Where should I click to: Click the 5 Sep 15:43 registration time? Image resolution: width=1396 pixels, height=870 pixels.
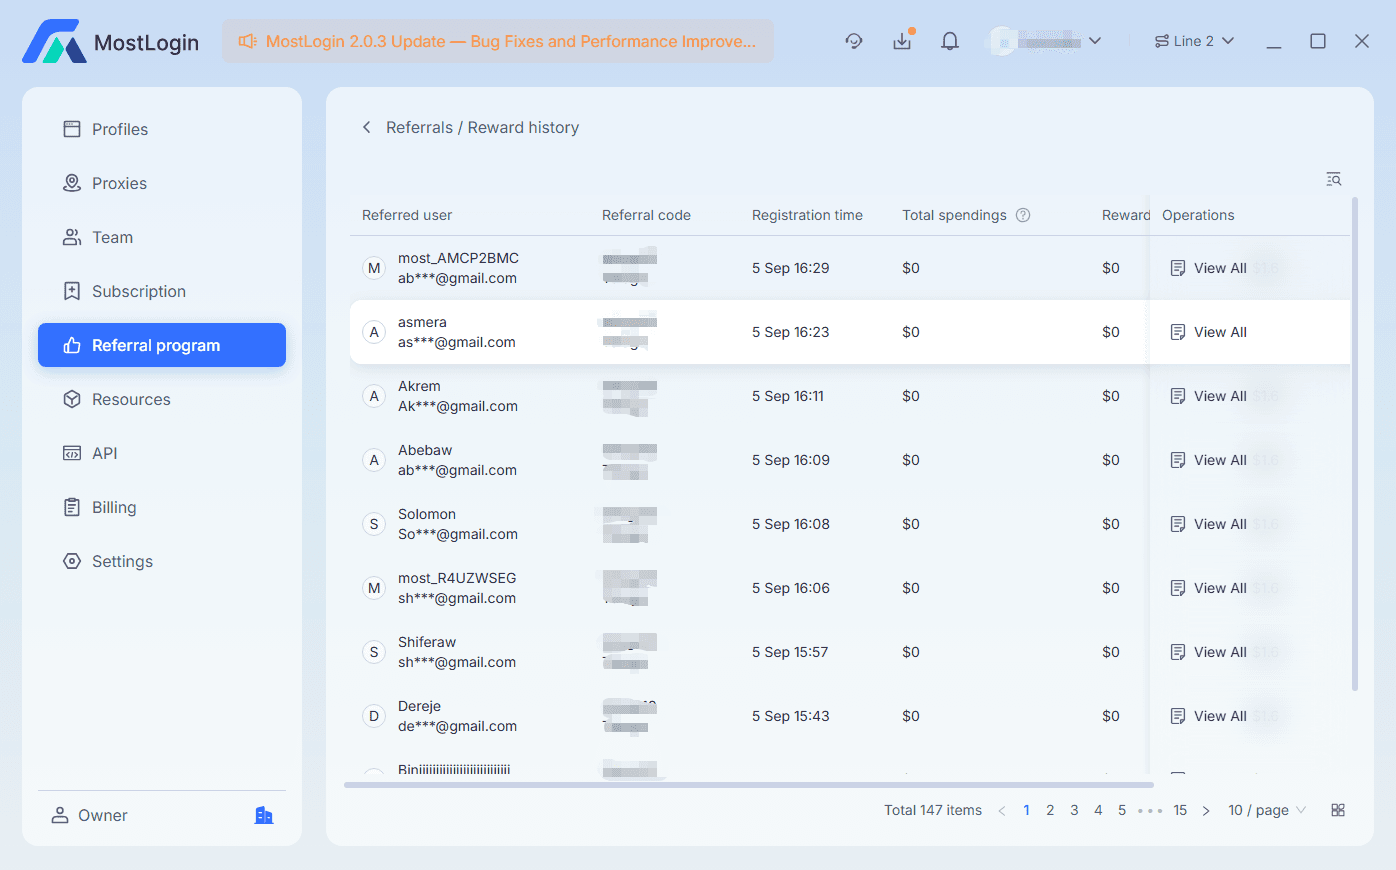click(x=790, y=716)
